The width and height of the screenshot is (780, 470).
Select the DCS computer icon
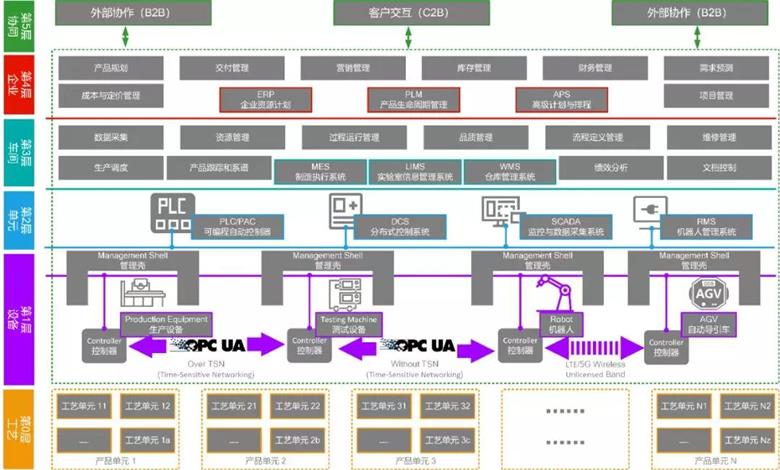[x=345, y=211]
